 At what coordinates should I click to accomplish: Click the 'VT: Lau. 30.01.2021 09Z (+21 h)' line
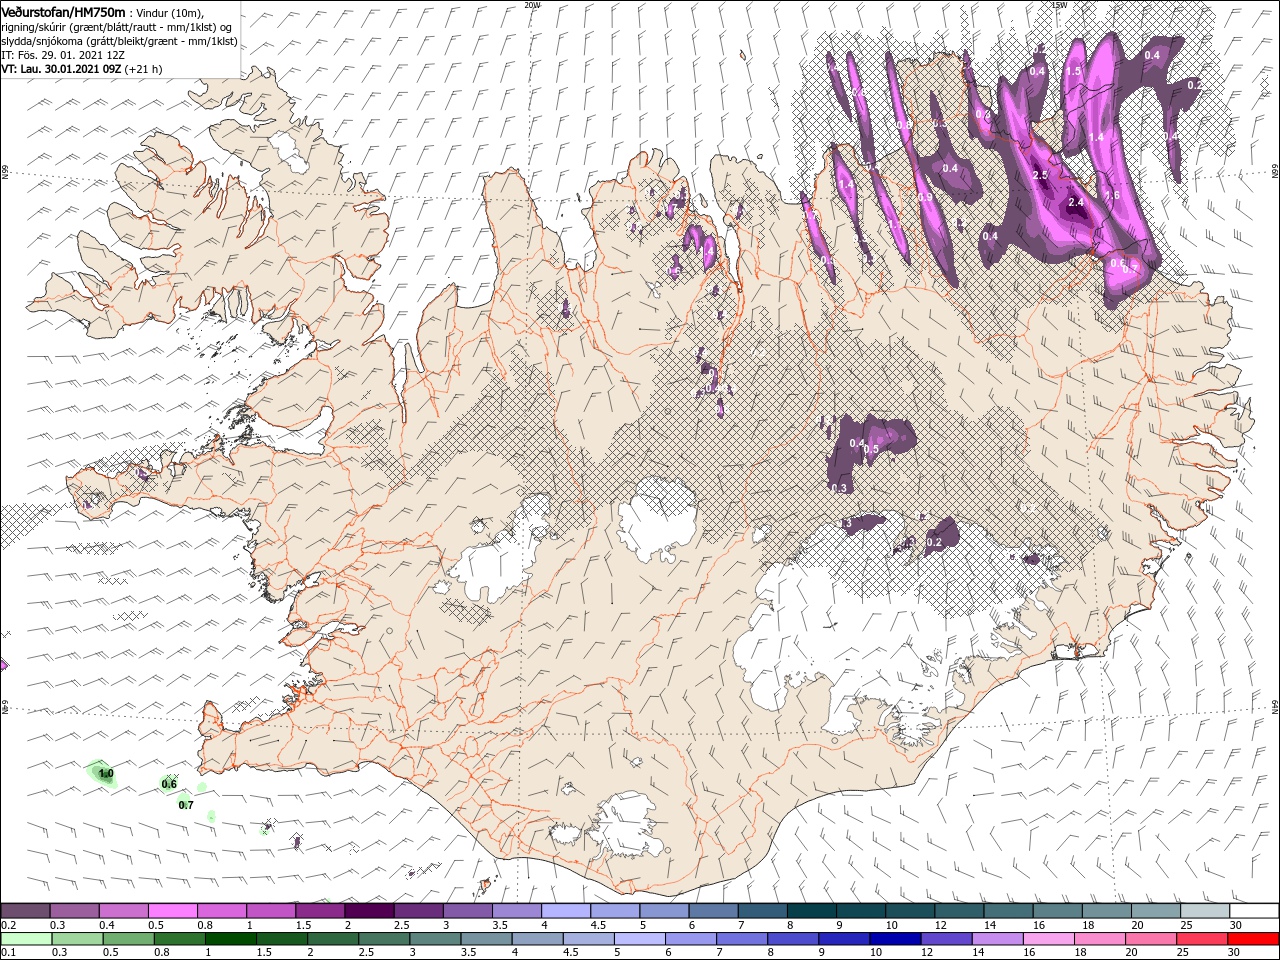82,69
